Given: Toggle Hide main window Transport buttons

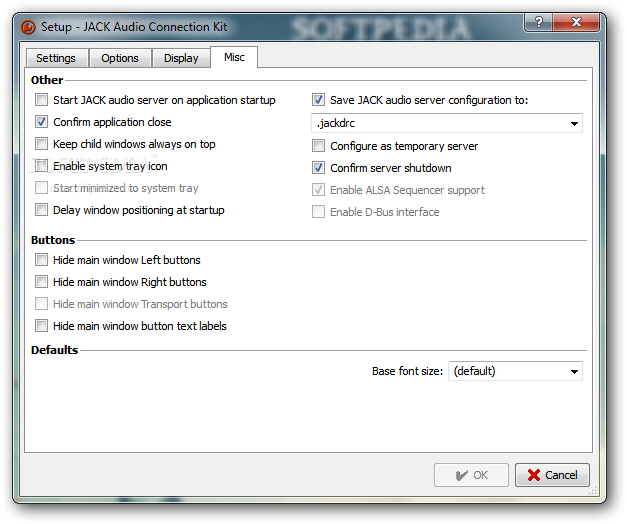Looking at the screenshot, I should [42, 304].
